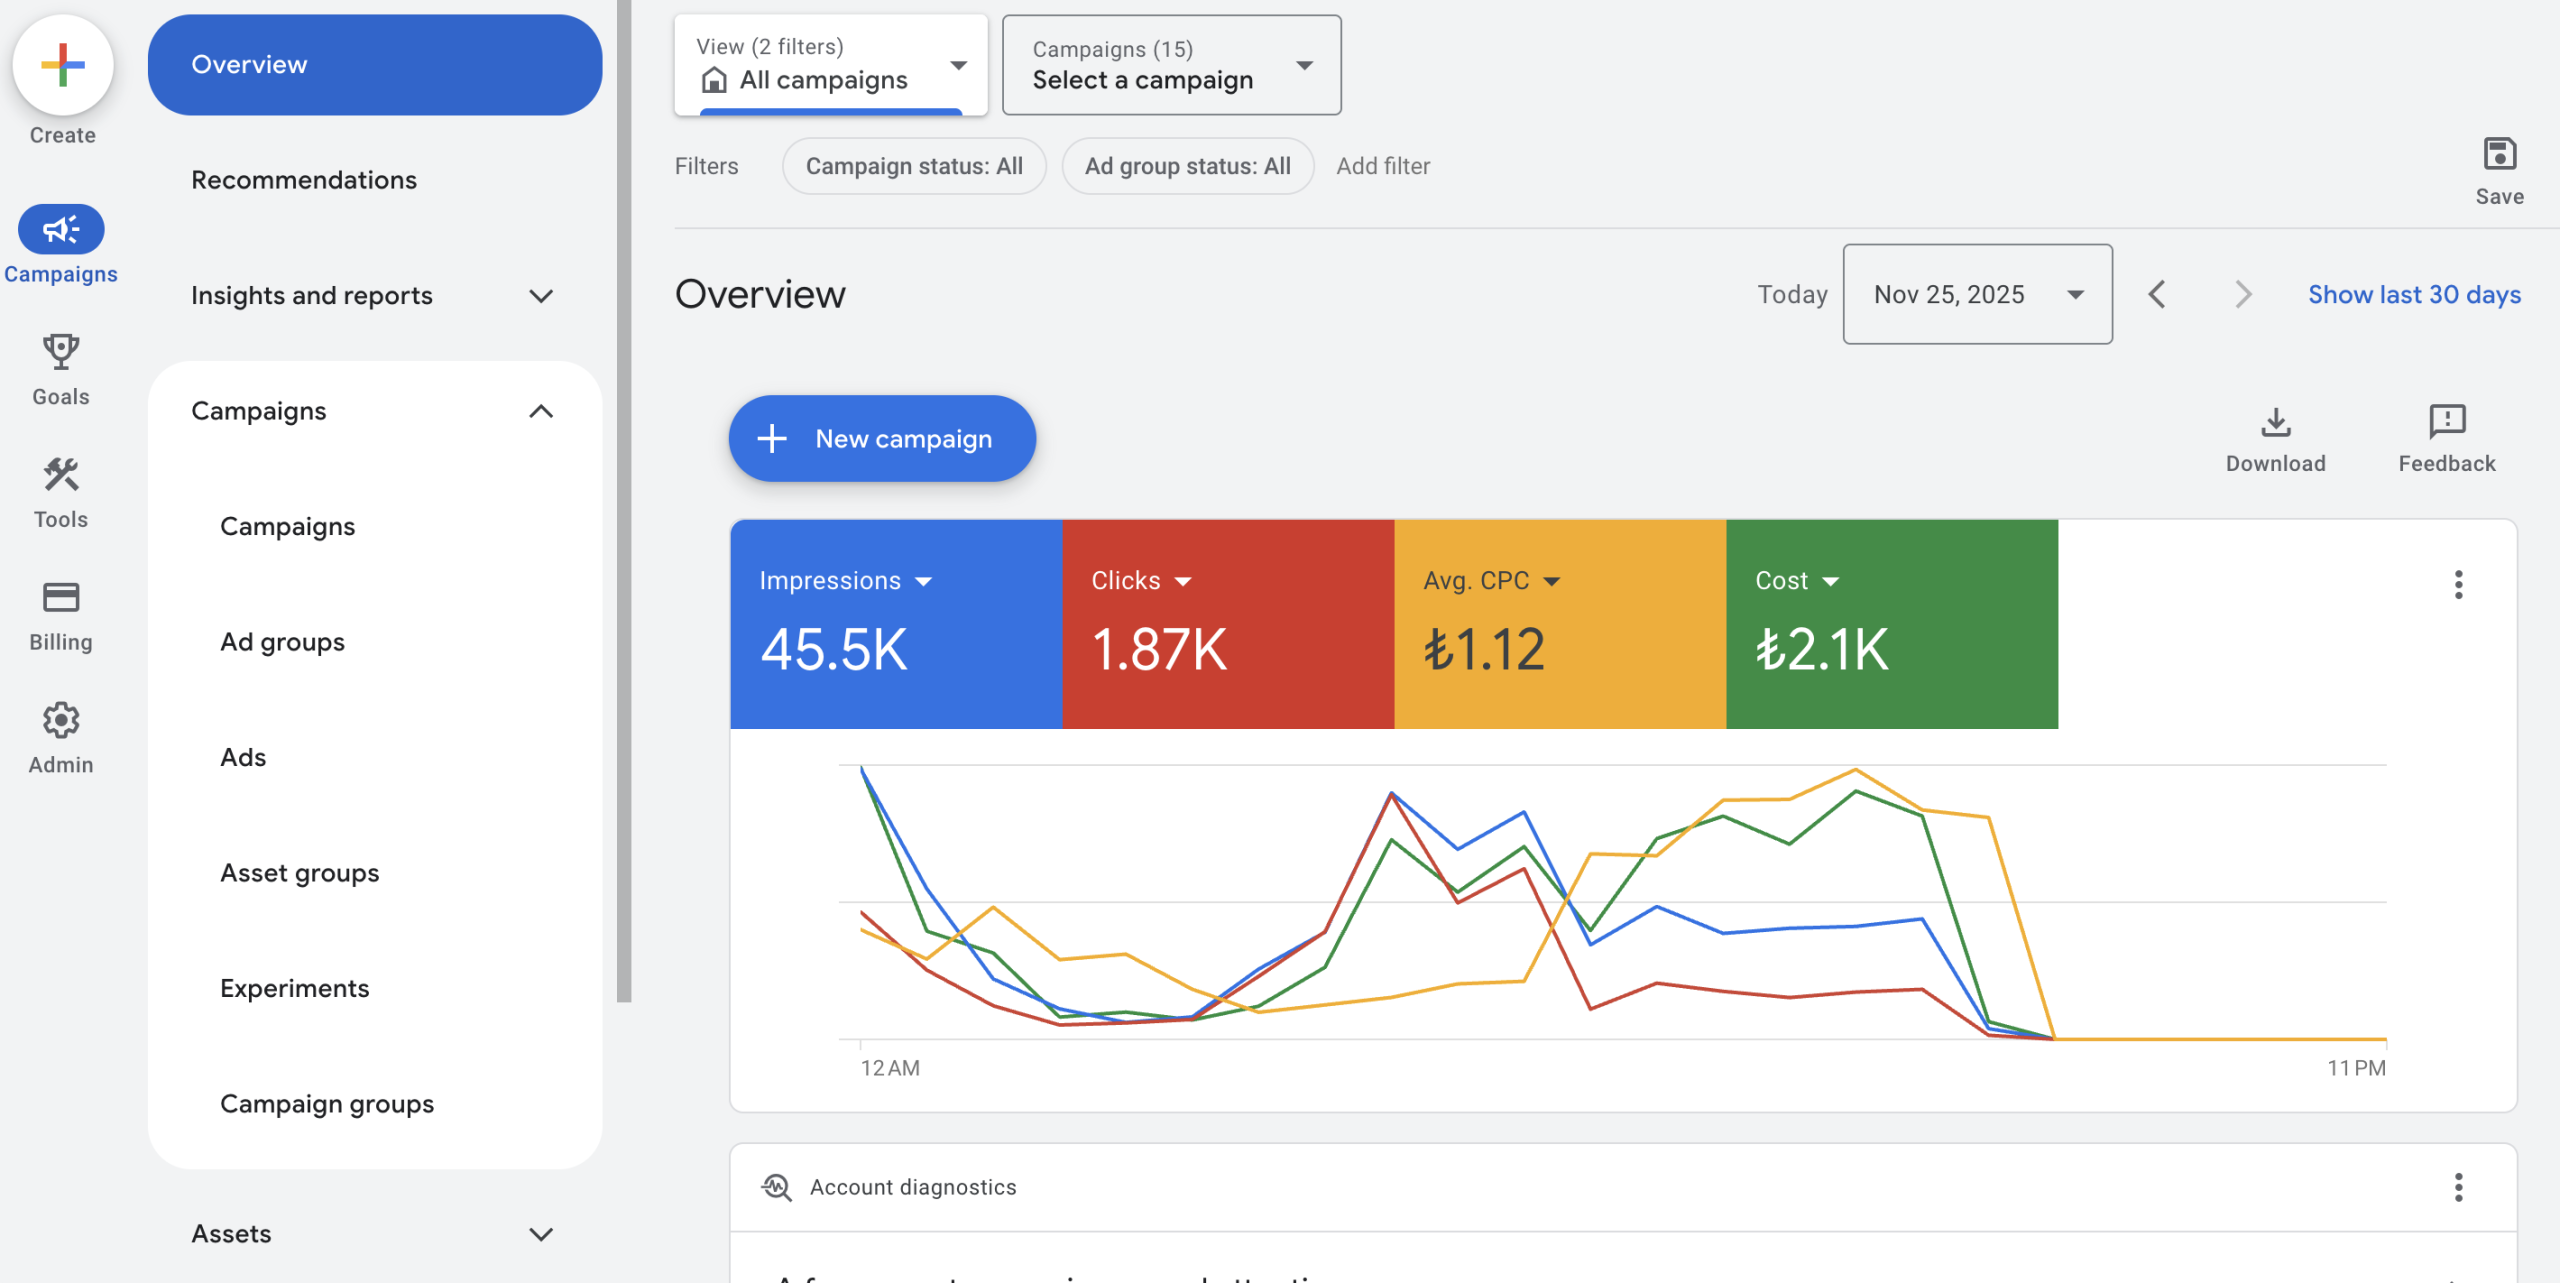2560x1283 pixels.
Task: Open Select a campaign dropdown
Action: 1171,66
